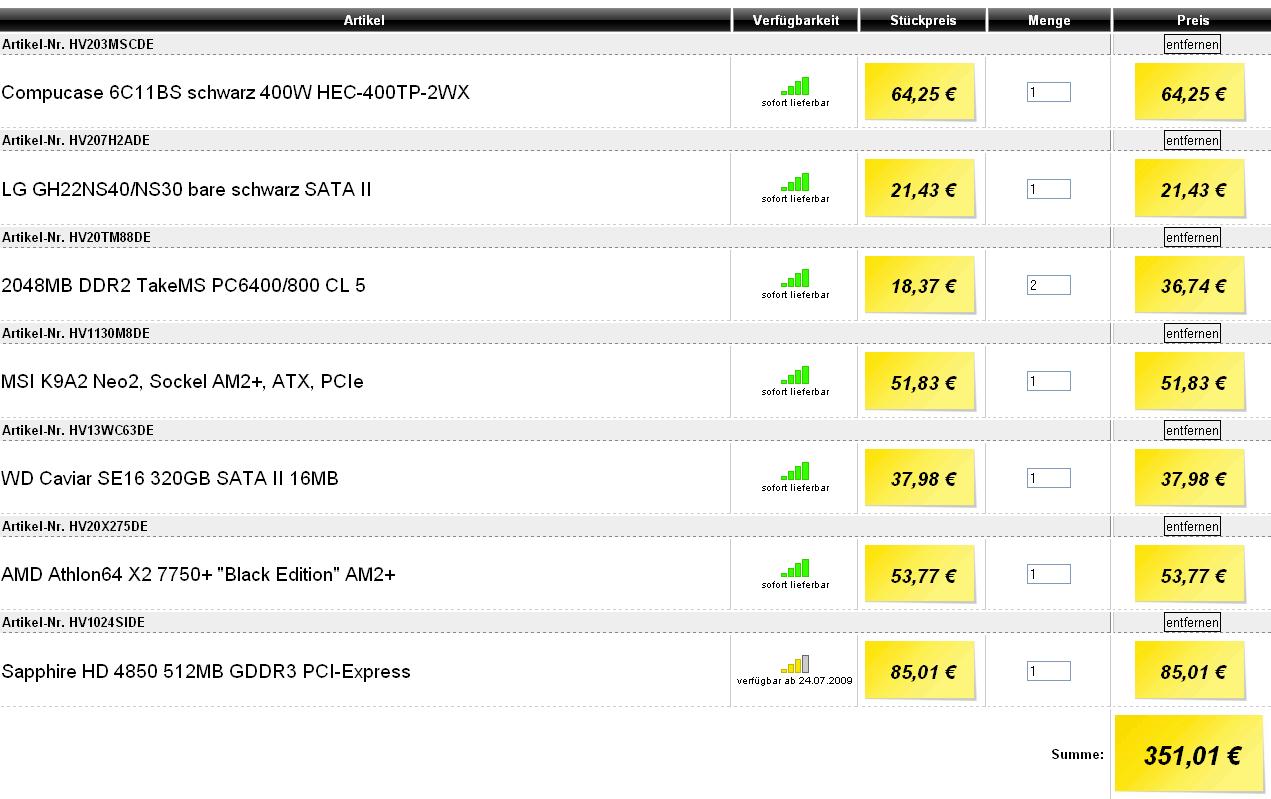Click text Artikel-Nr. HV207H2ADE
Image resolution: width=1271 pixels, height=799 pixels.
[x=76, y=141]
